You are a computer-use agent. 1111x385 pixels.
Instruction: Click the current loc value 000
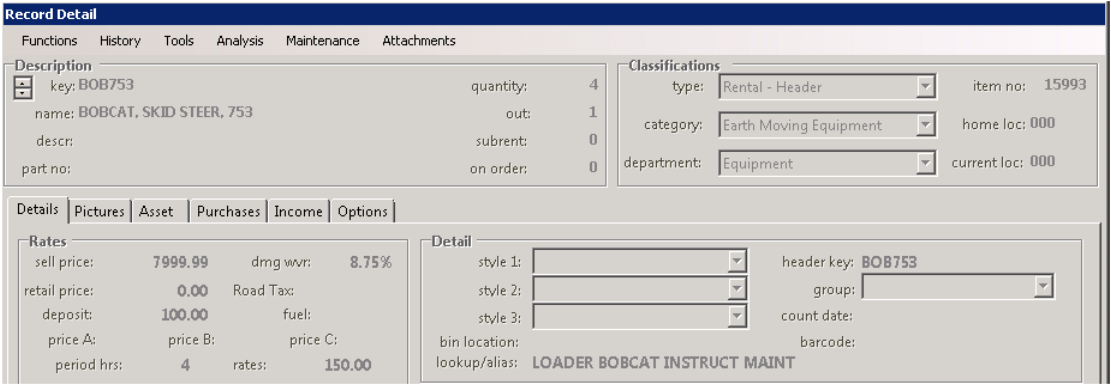click(x=1042, y=162)
